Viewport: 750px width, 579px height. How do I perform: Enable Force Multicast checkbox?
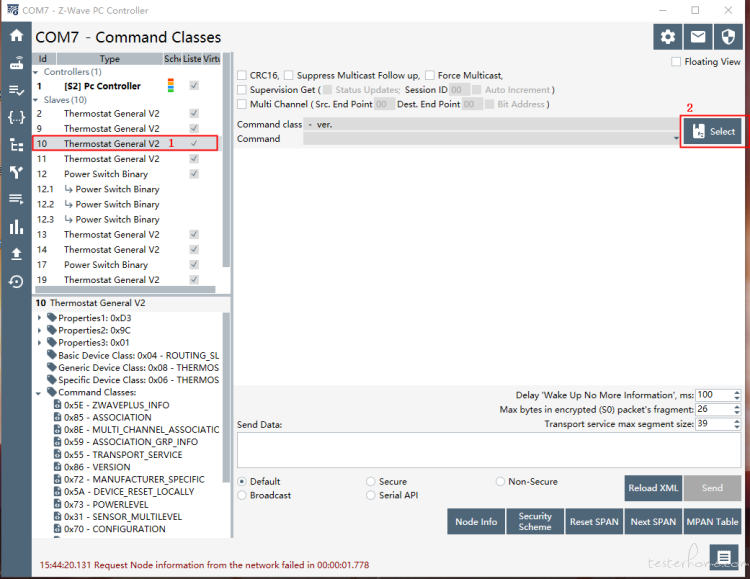[430, 75]
